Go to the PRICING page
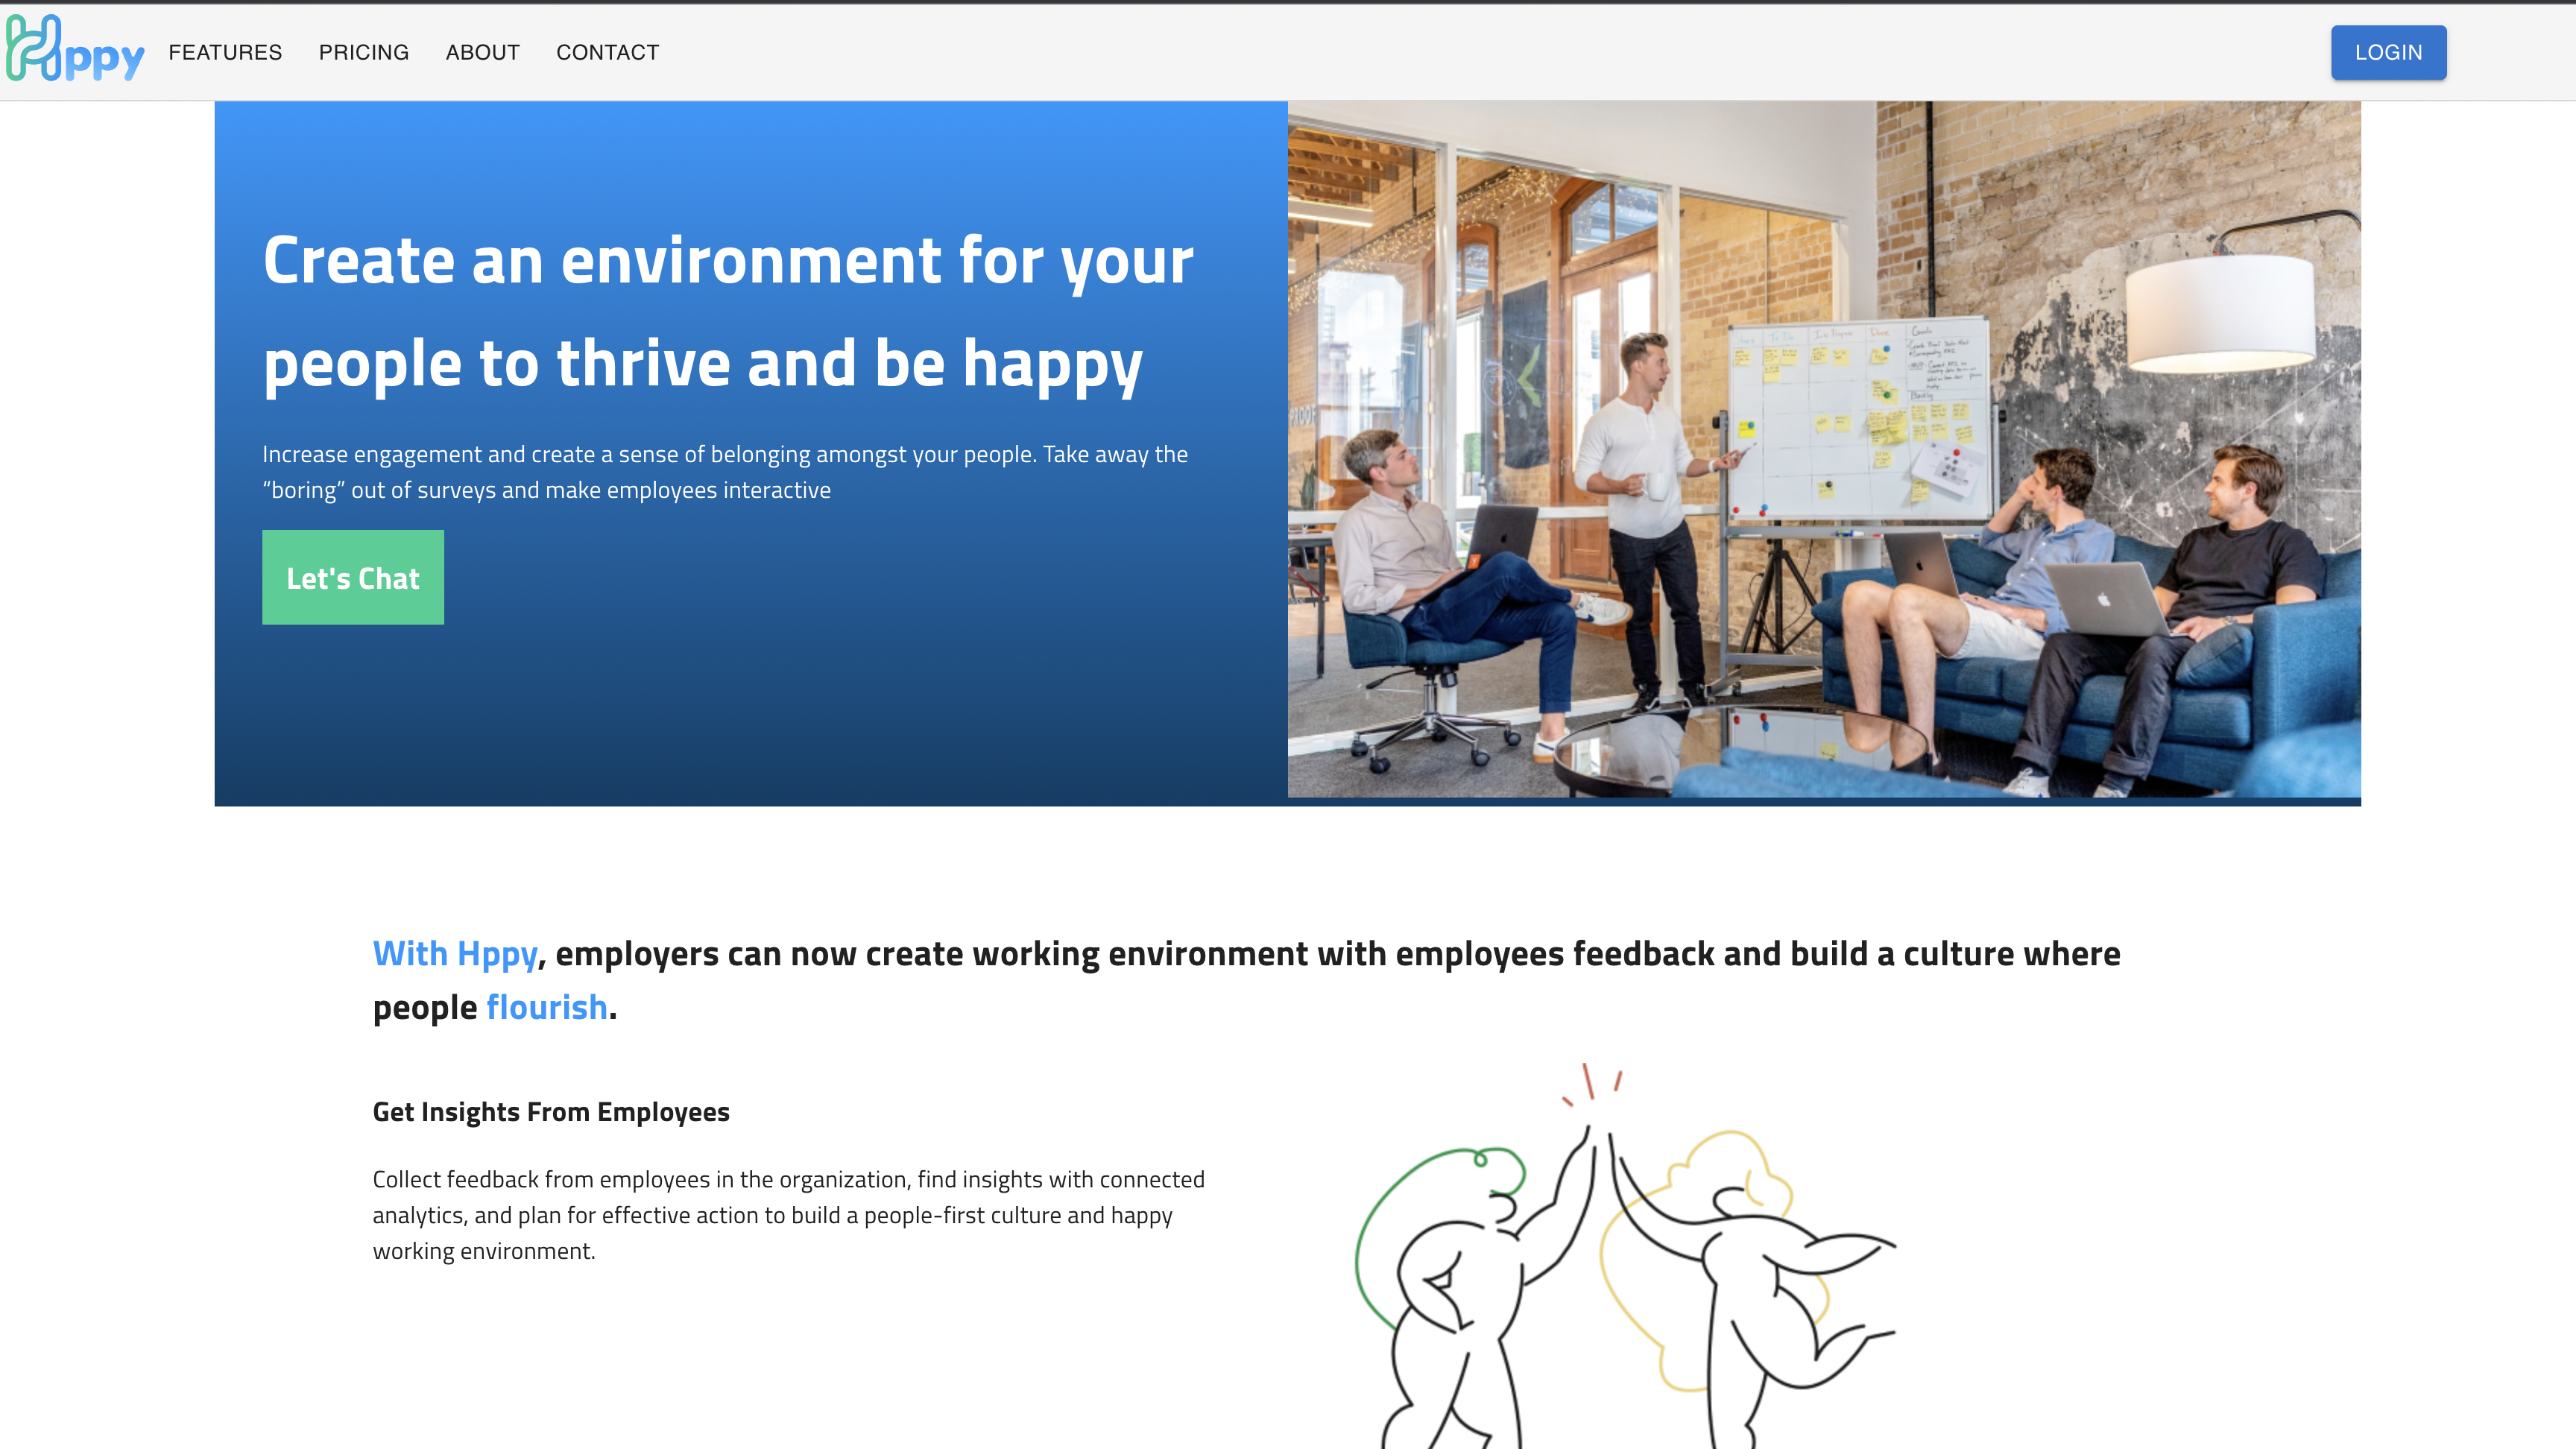2576x1449 pixels. (x=364, y=52)
